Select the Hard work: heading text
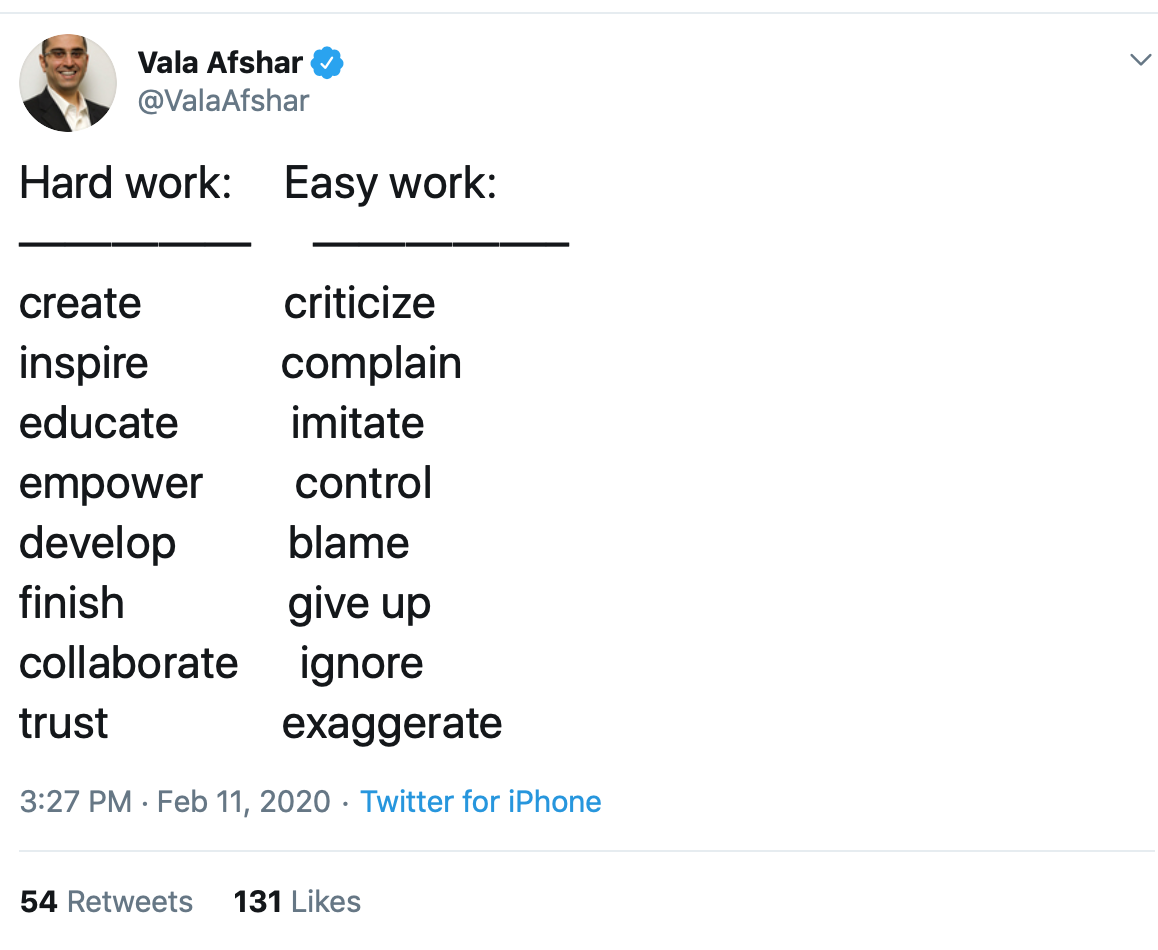 tap(126, 182)
